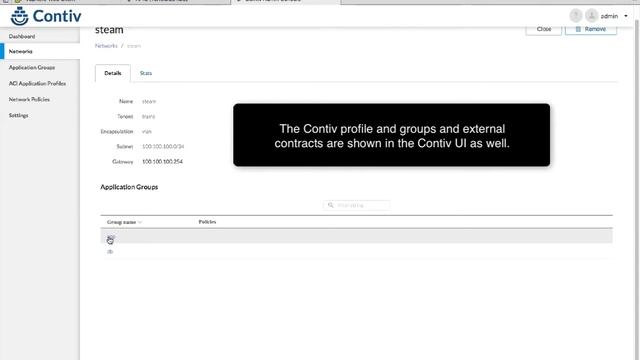Click the Encapsulation value vlan
The image size is (640, 360).
point(147,131)
